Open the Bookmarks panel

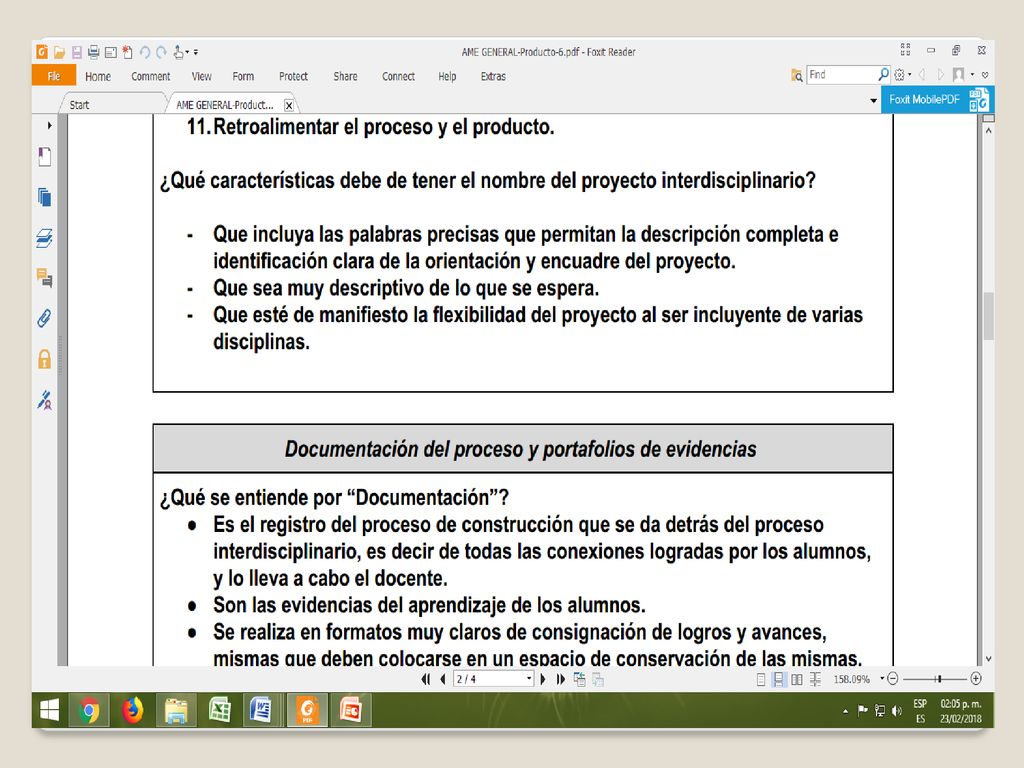[44, 157]
